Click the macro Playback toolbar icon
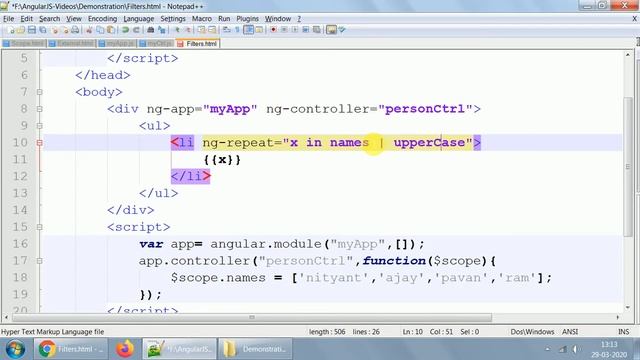640x360 pixels. 295,30
